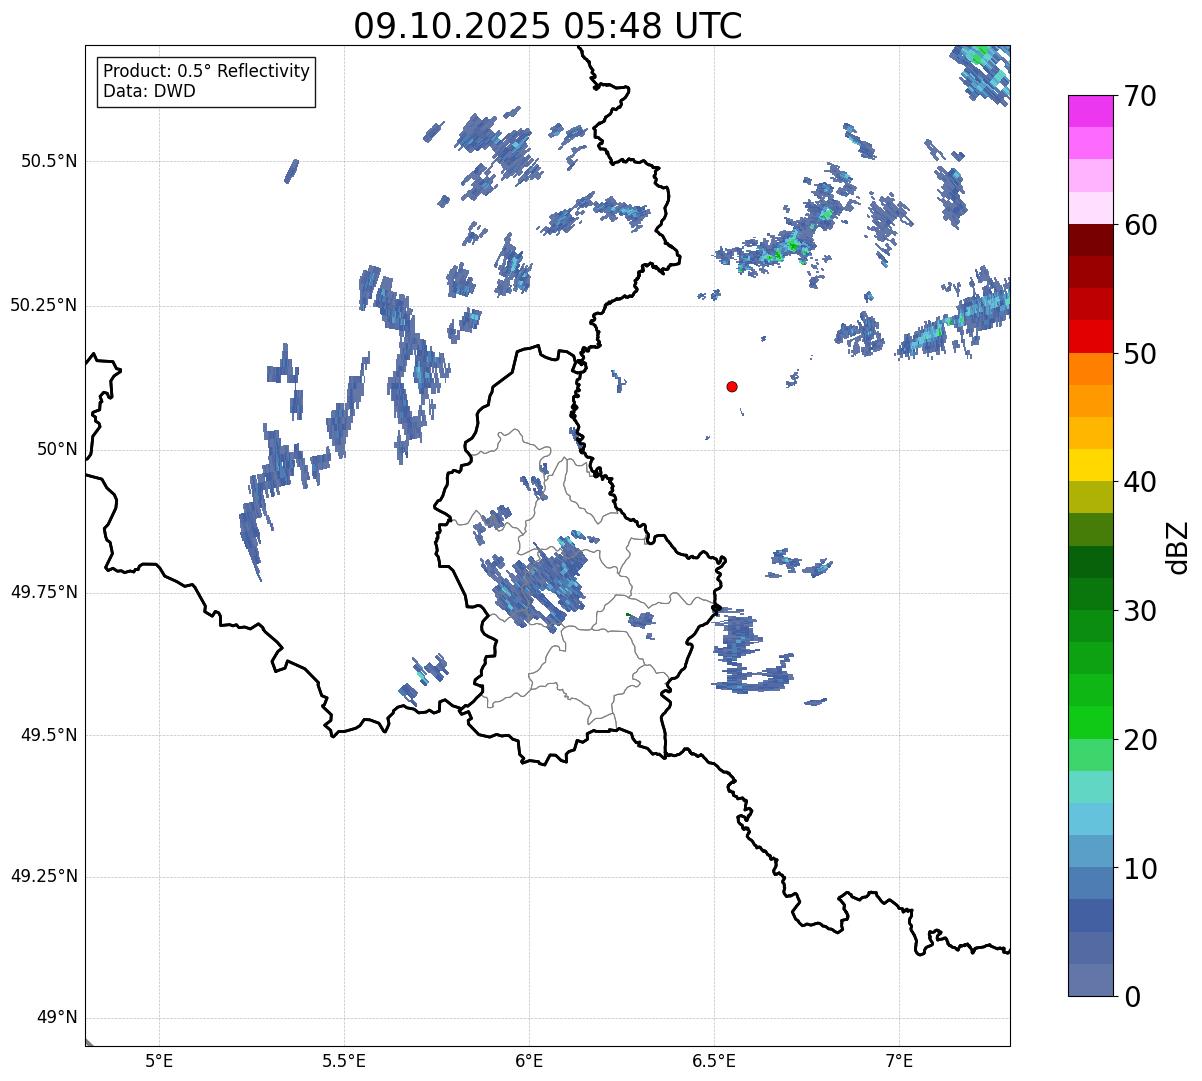This screenshot has width=1202, height=1081.
Task: Click the cyan echo band at the right edge
Action: coord(955,318)
